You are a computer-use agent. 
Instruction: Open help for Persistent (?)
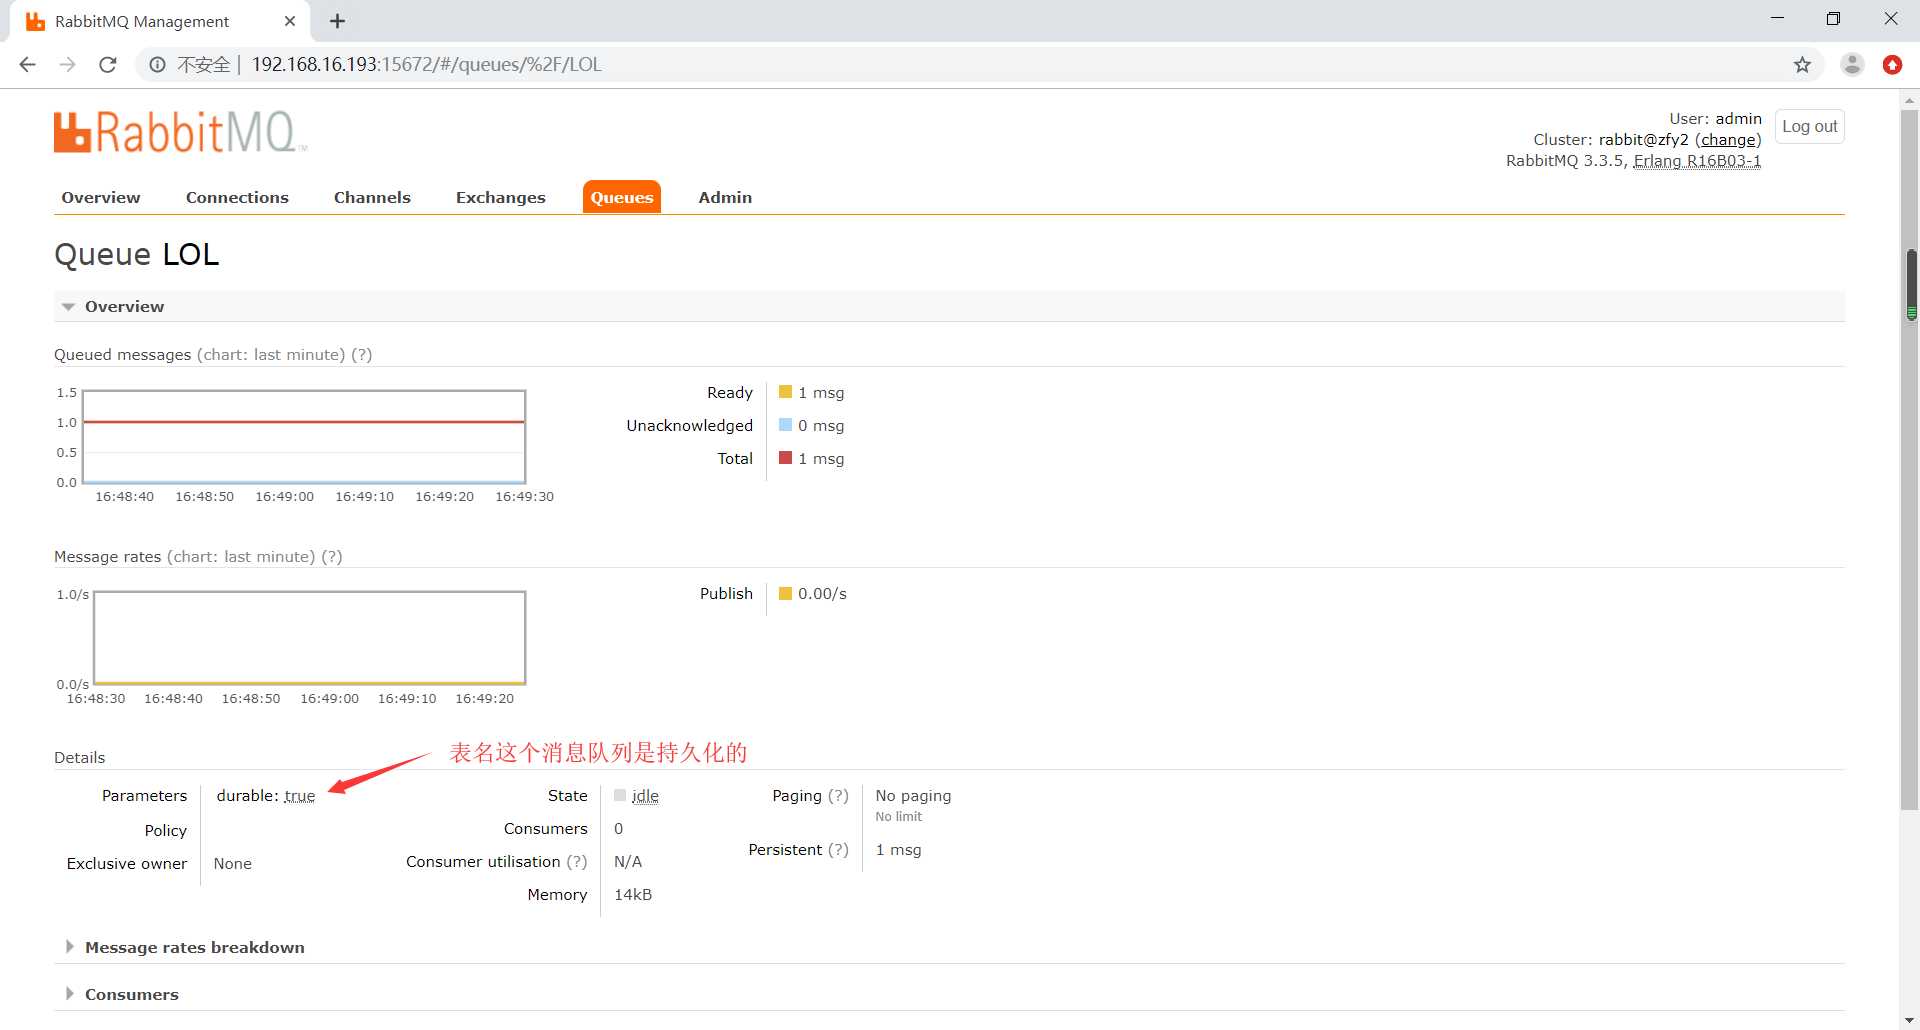coord(838,850)
